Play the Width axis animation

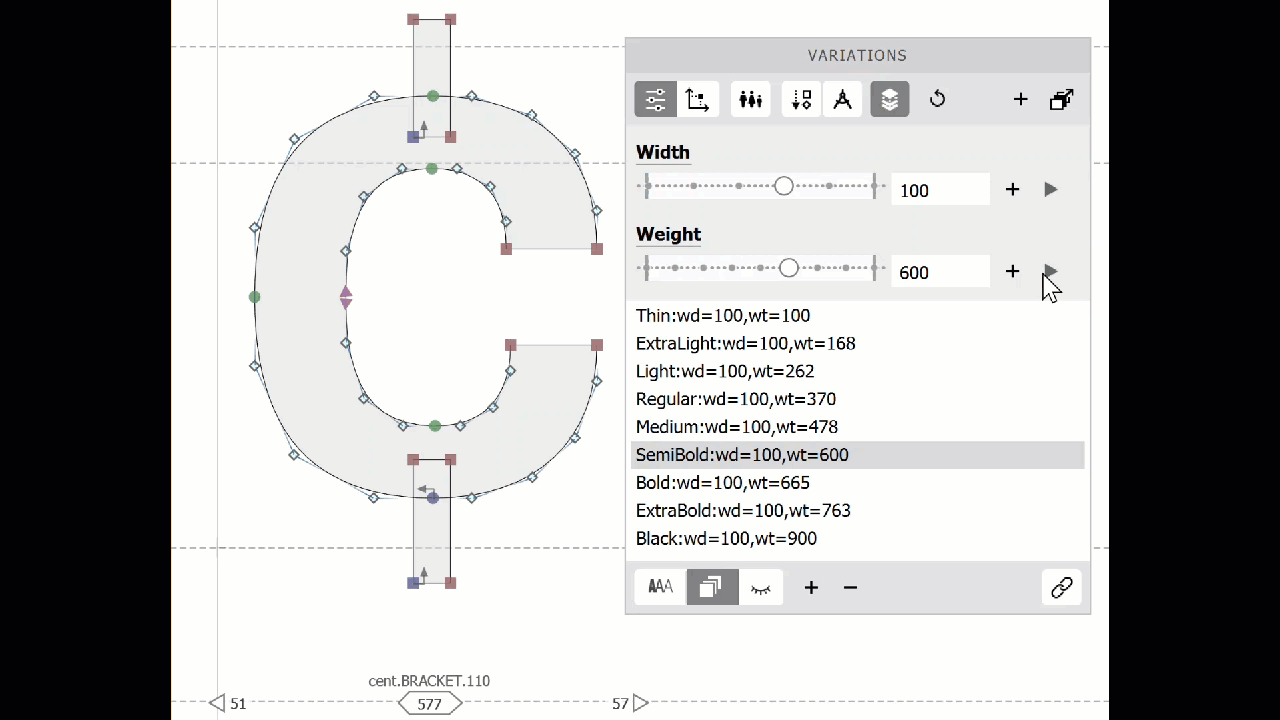[x=1050, y=189]
